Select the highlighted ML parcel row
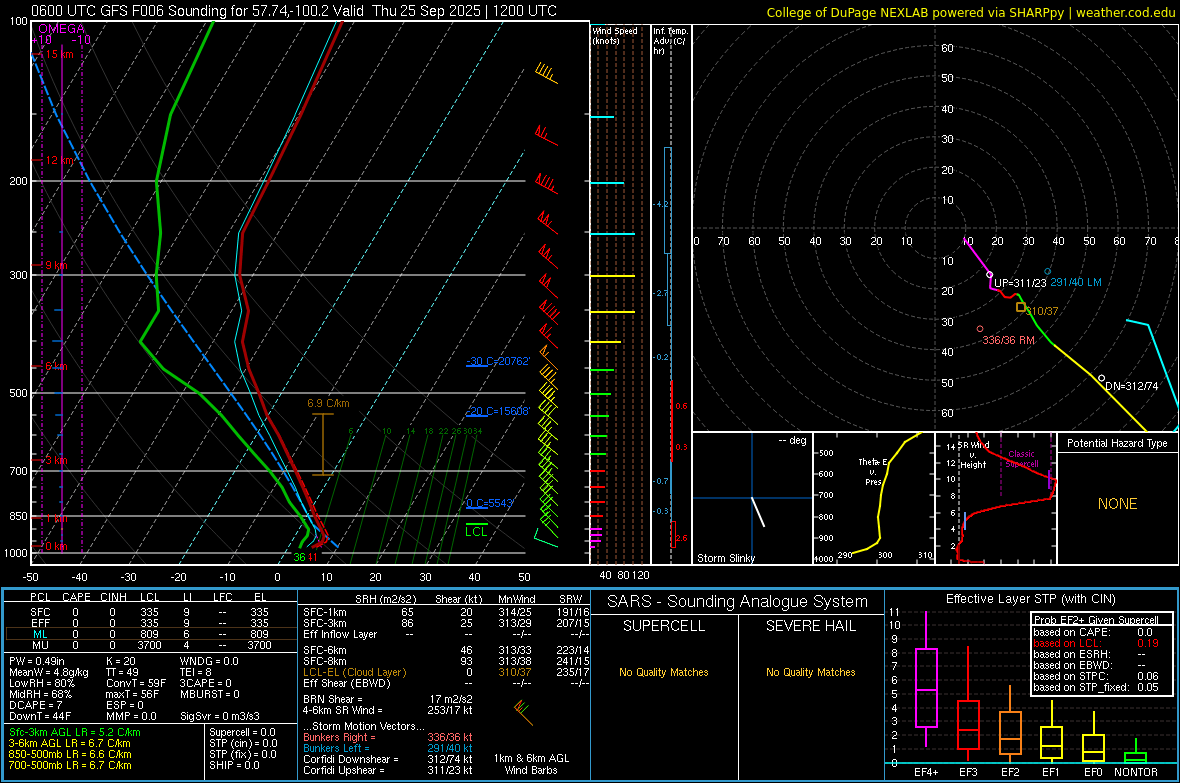 tap(151, 634)
